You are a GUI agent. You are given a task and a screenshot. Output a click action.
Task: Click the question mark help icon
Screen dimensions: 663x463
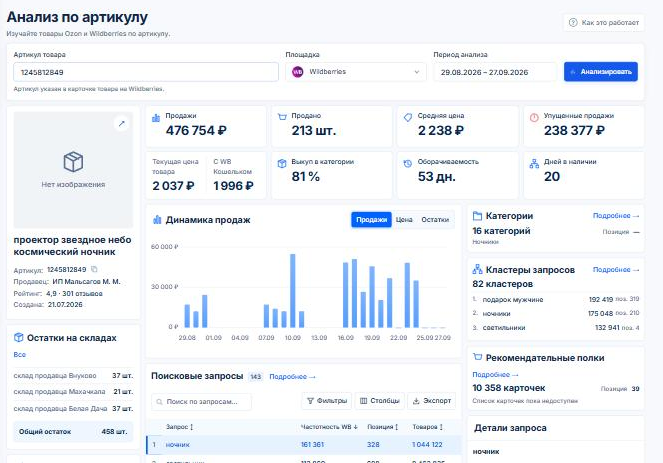tap(573, 22)
